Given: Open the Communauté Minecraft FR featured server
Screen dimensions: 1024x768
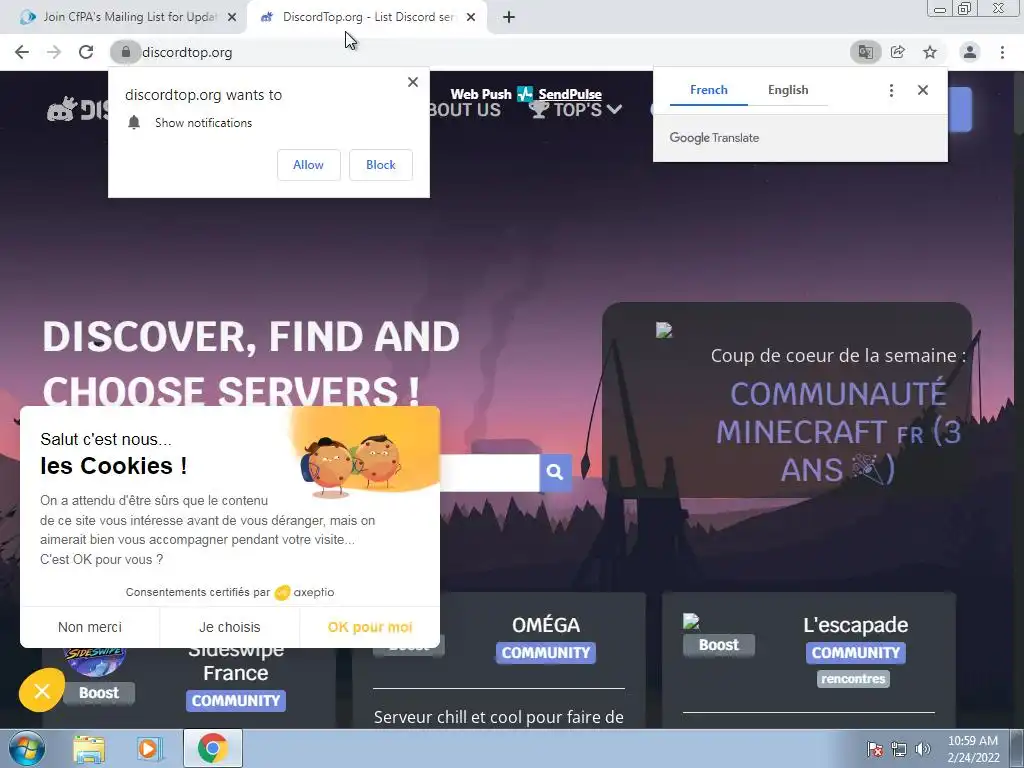Looking at the screenshot, I should pos(839,432).
